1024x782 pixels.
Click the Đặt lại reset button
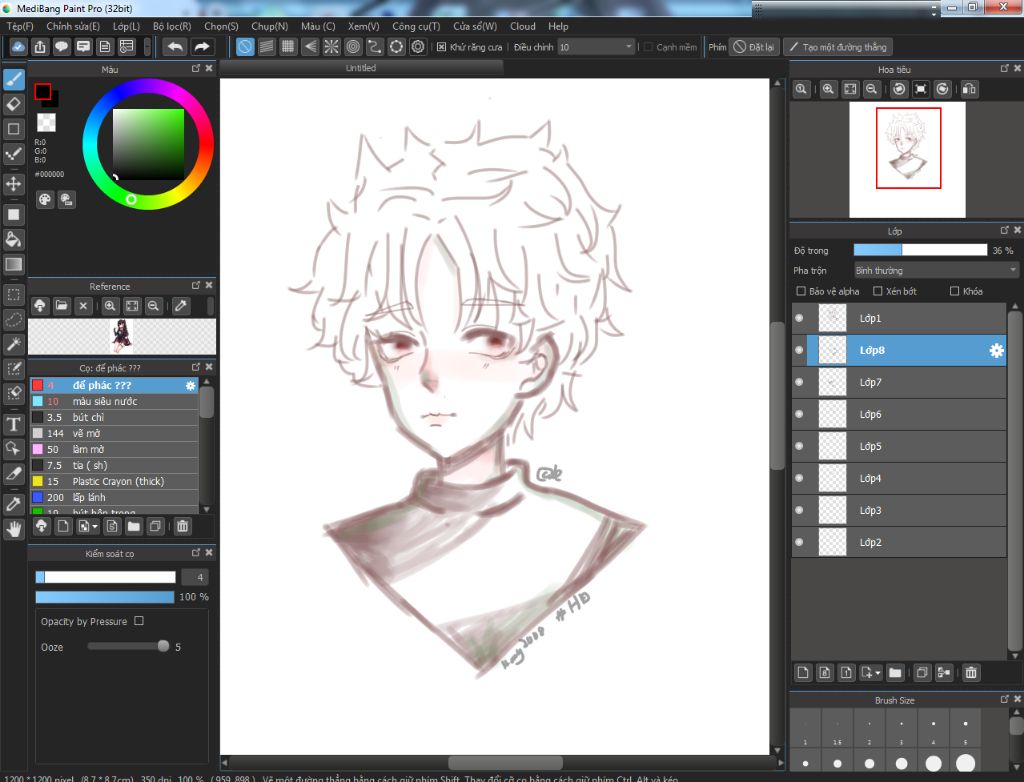754,47
